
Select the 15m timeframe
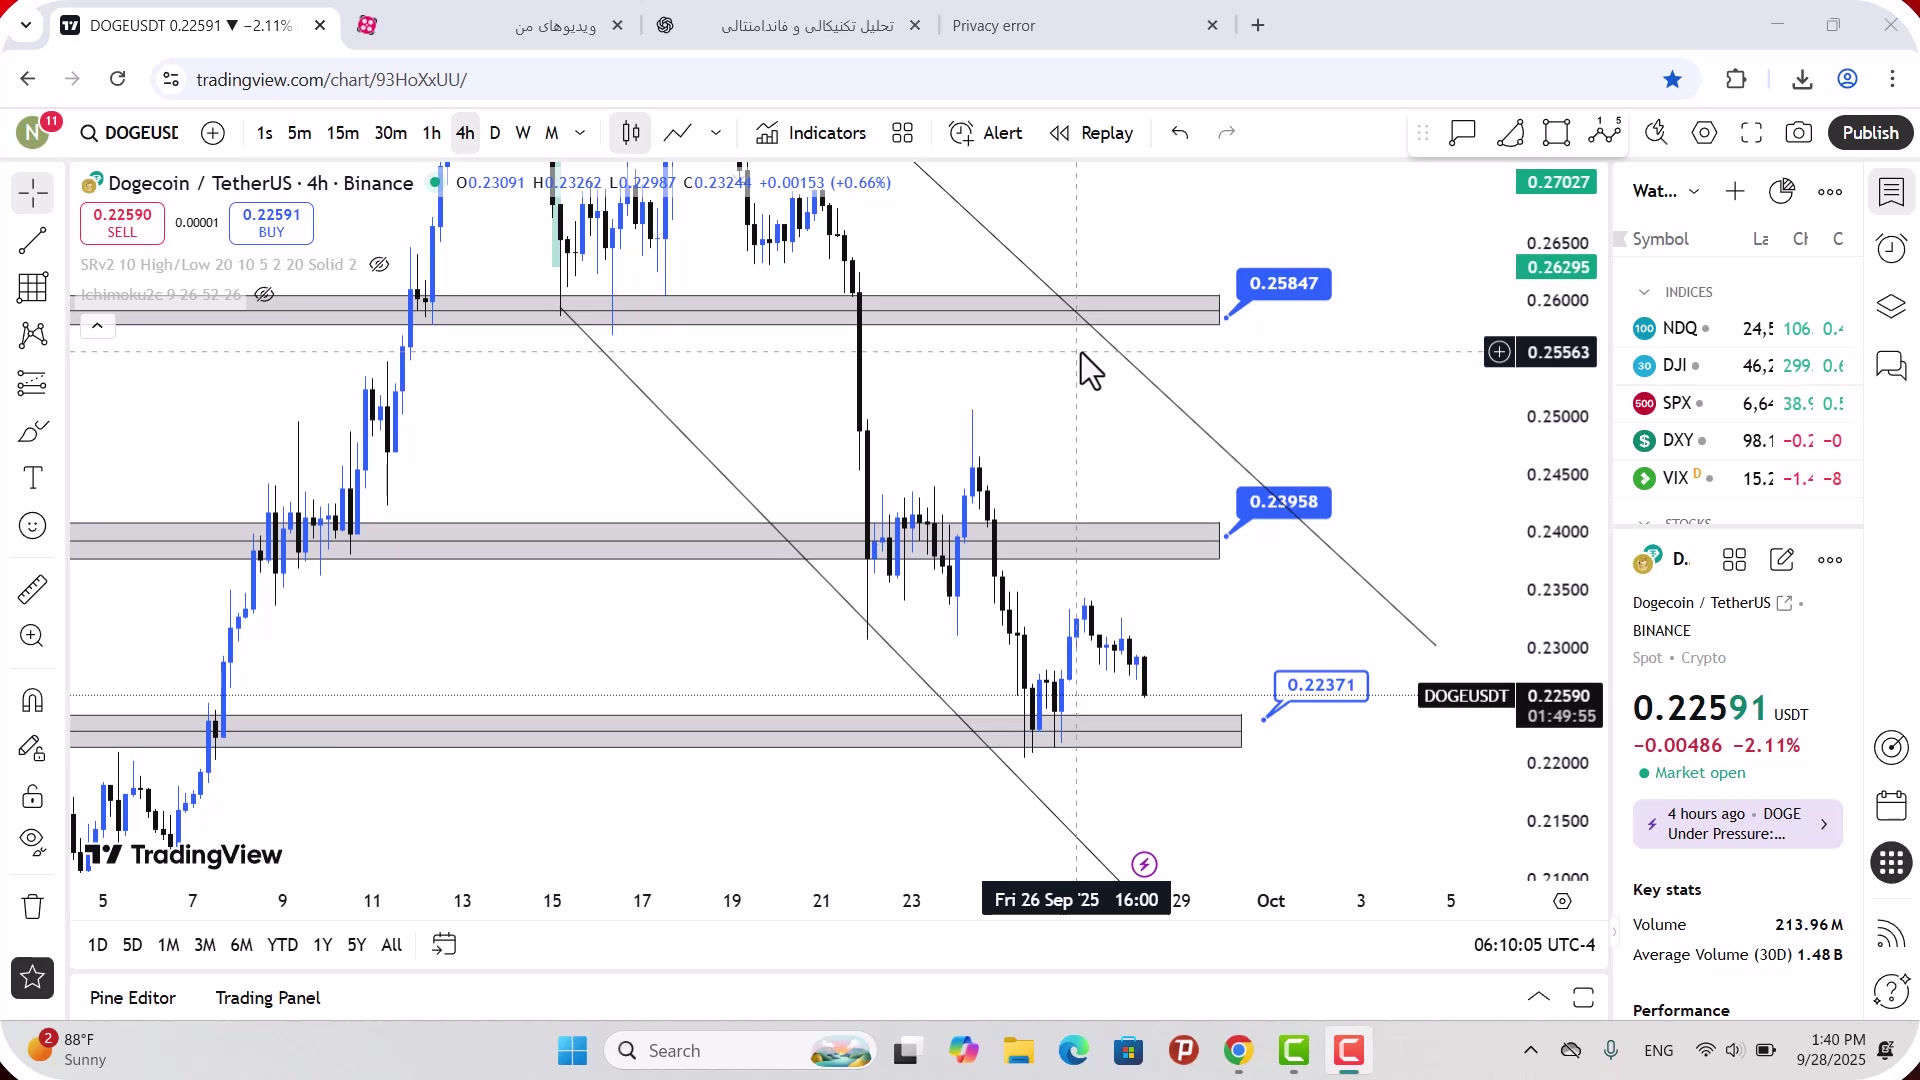pos(342,133)
